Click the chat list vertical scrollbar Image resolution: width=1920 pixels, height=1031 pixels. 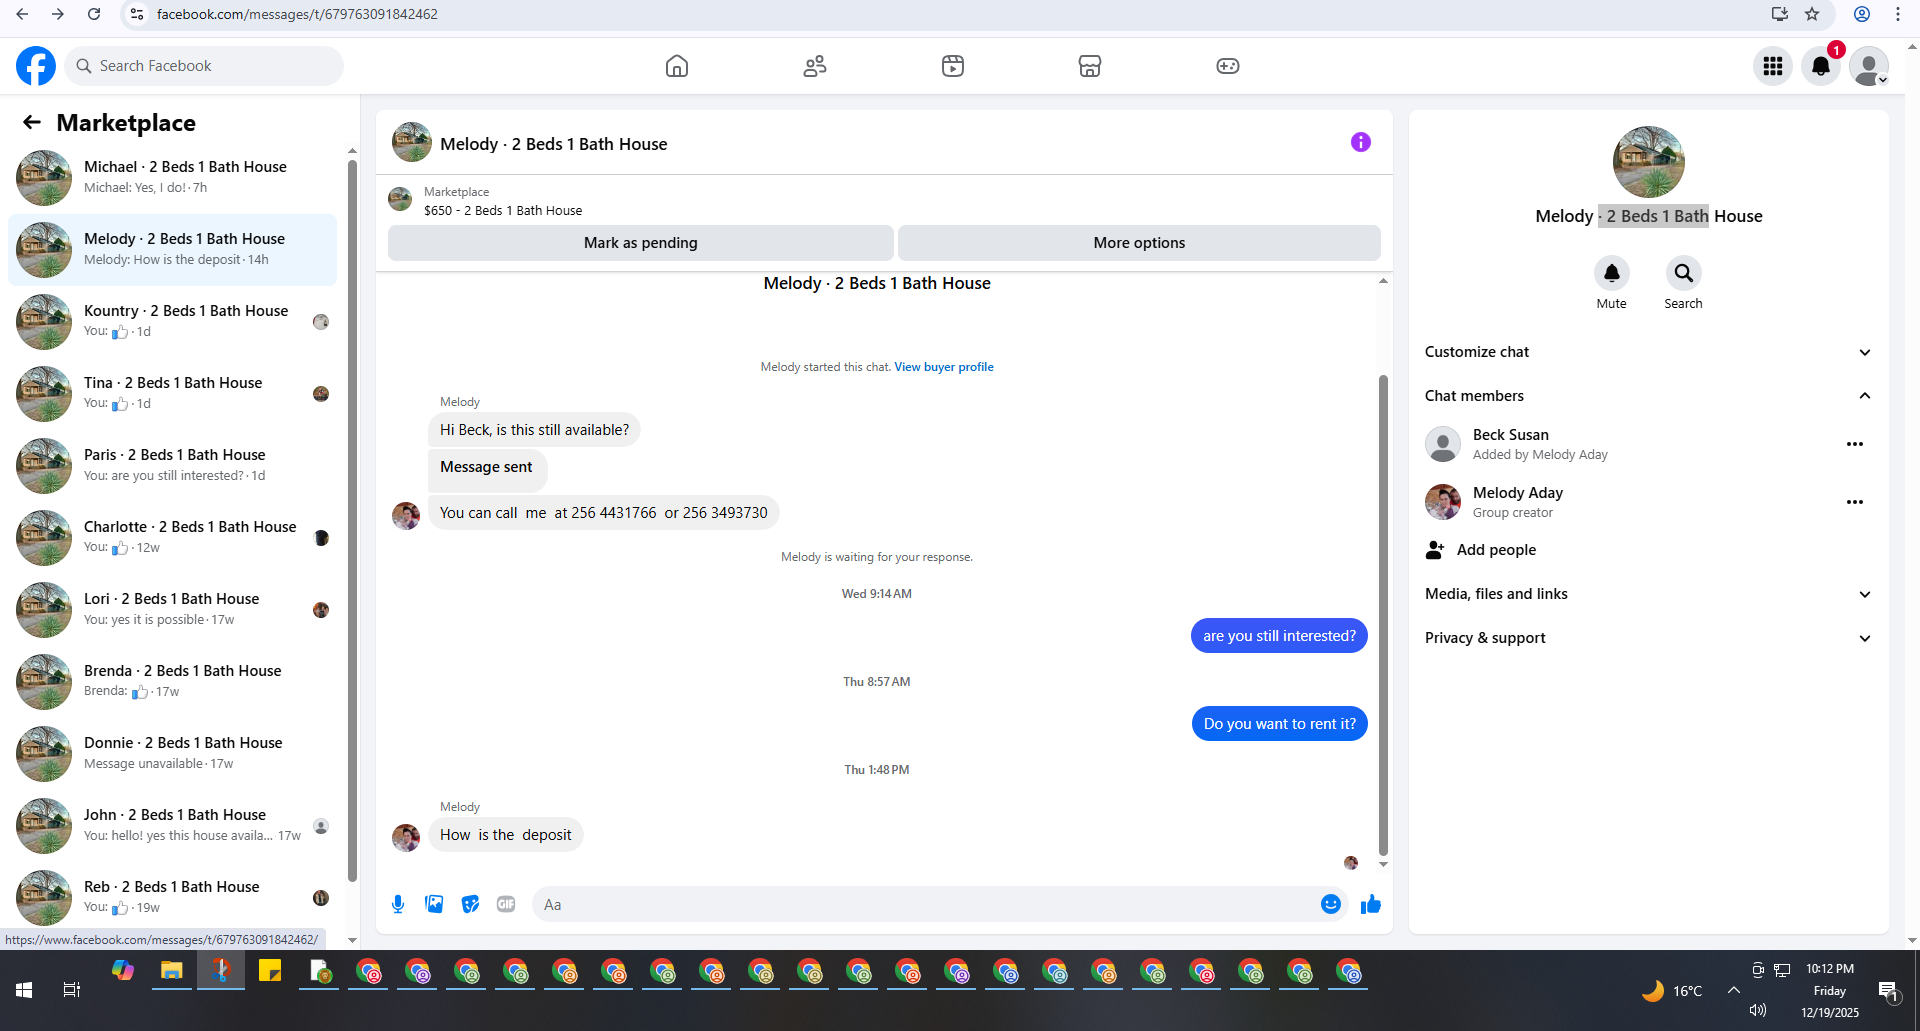[x=352, y=520]
